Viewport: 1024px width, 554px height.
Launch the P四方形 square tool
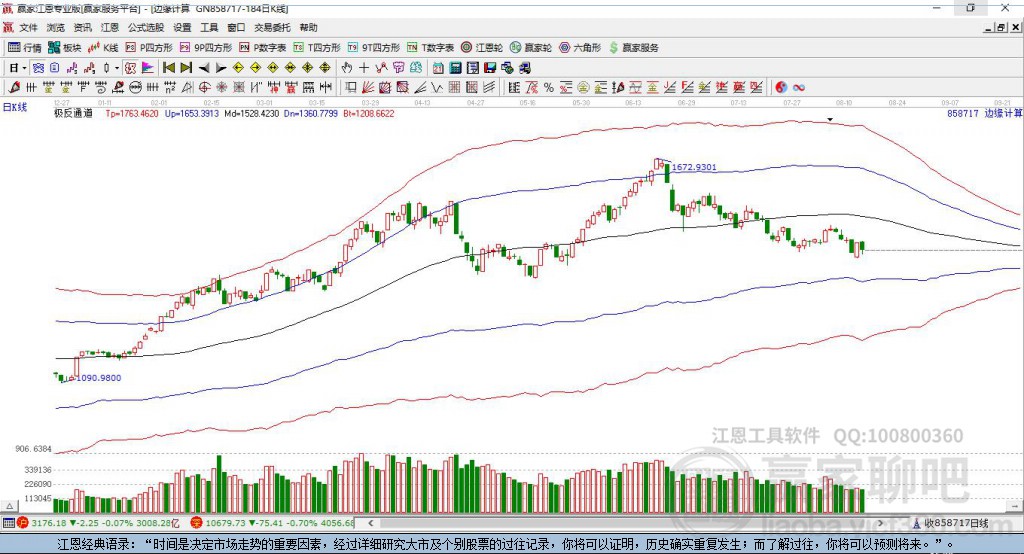pos(149,47)
